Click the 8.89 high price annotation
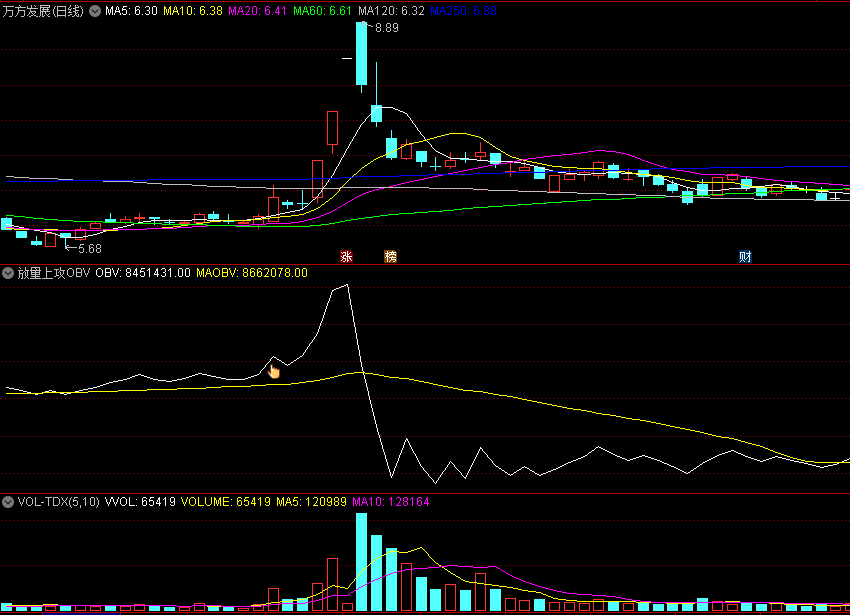 [387, 28]
